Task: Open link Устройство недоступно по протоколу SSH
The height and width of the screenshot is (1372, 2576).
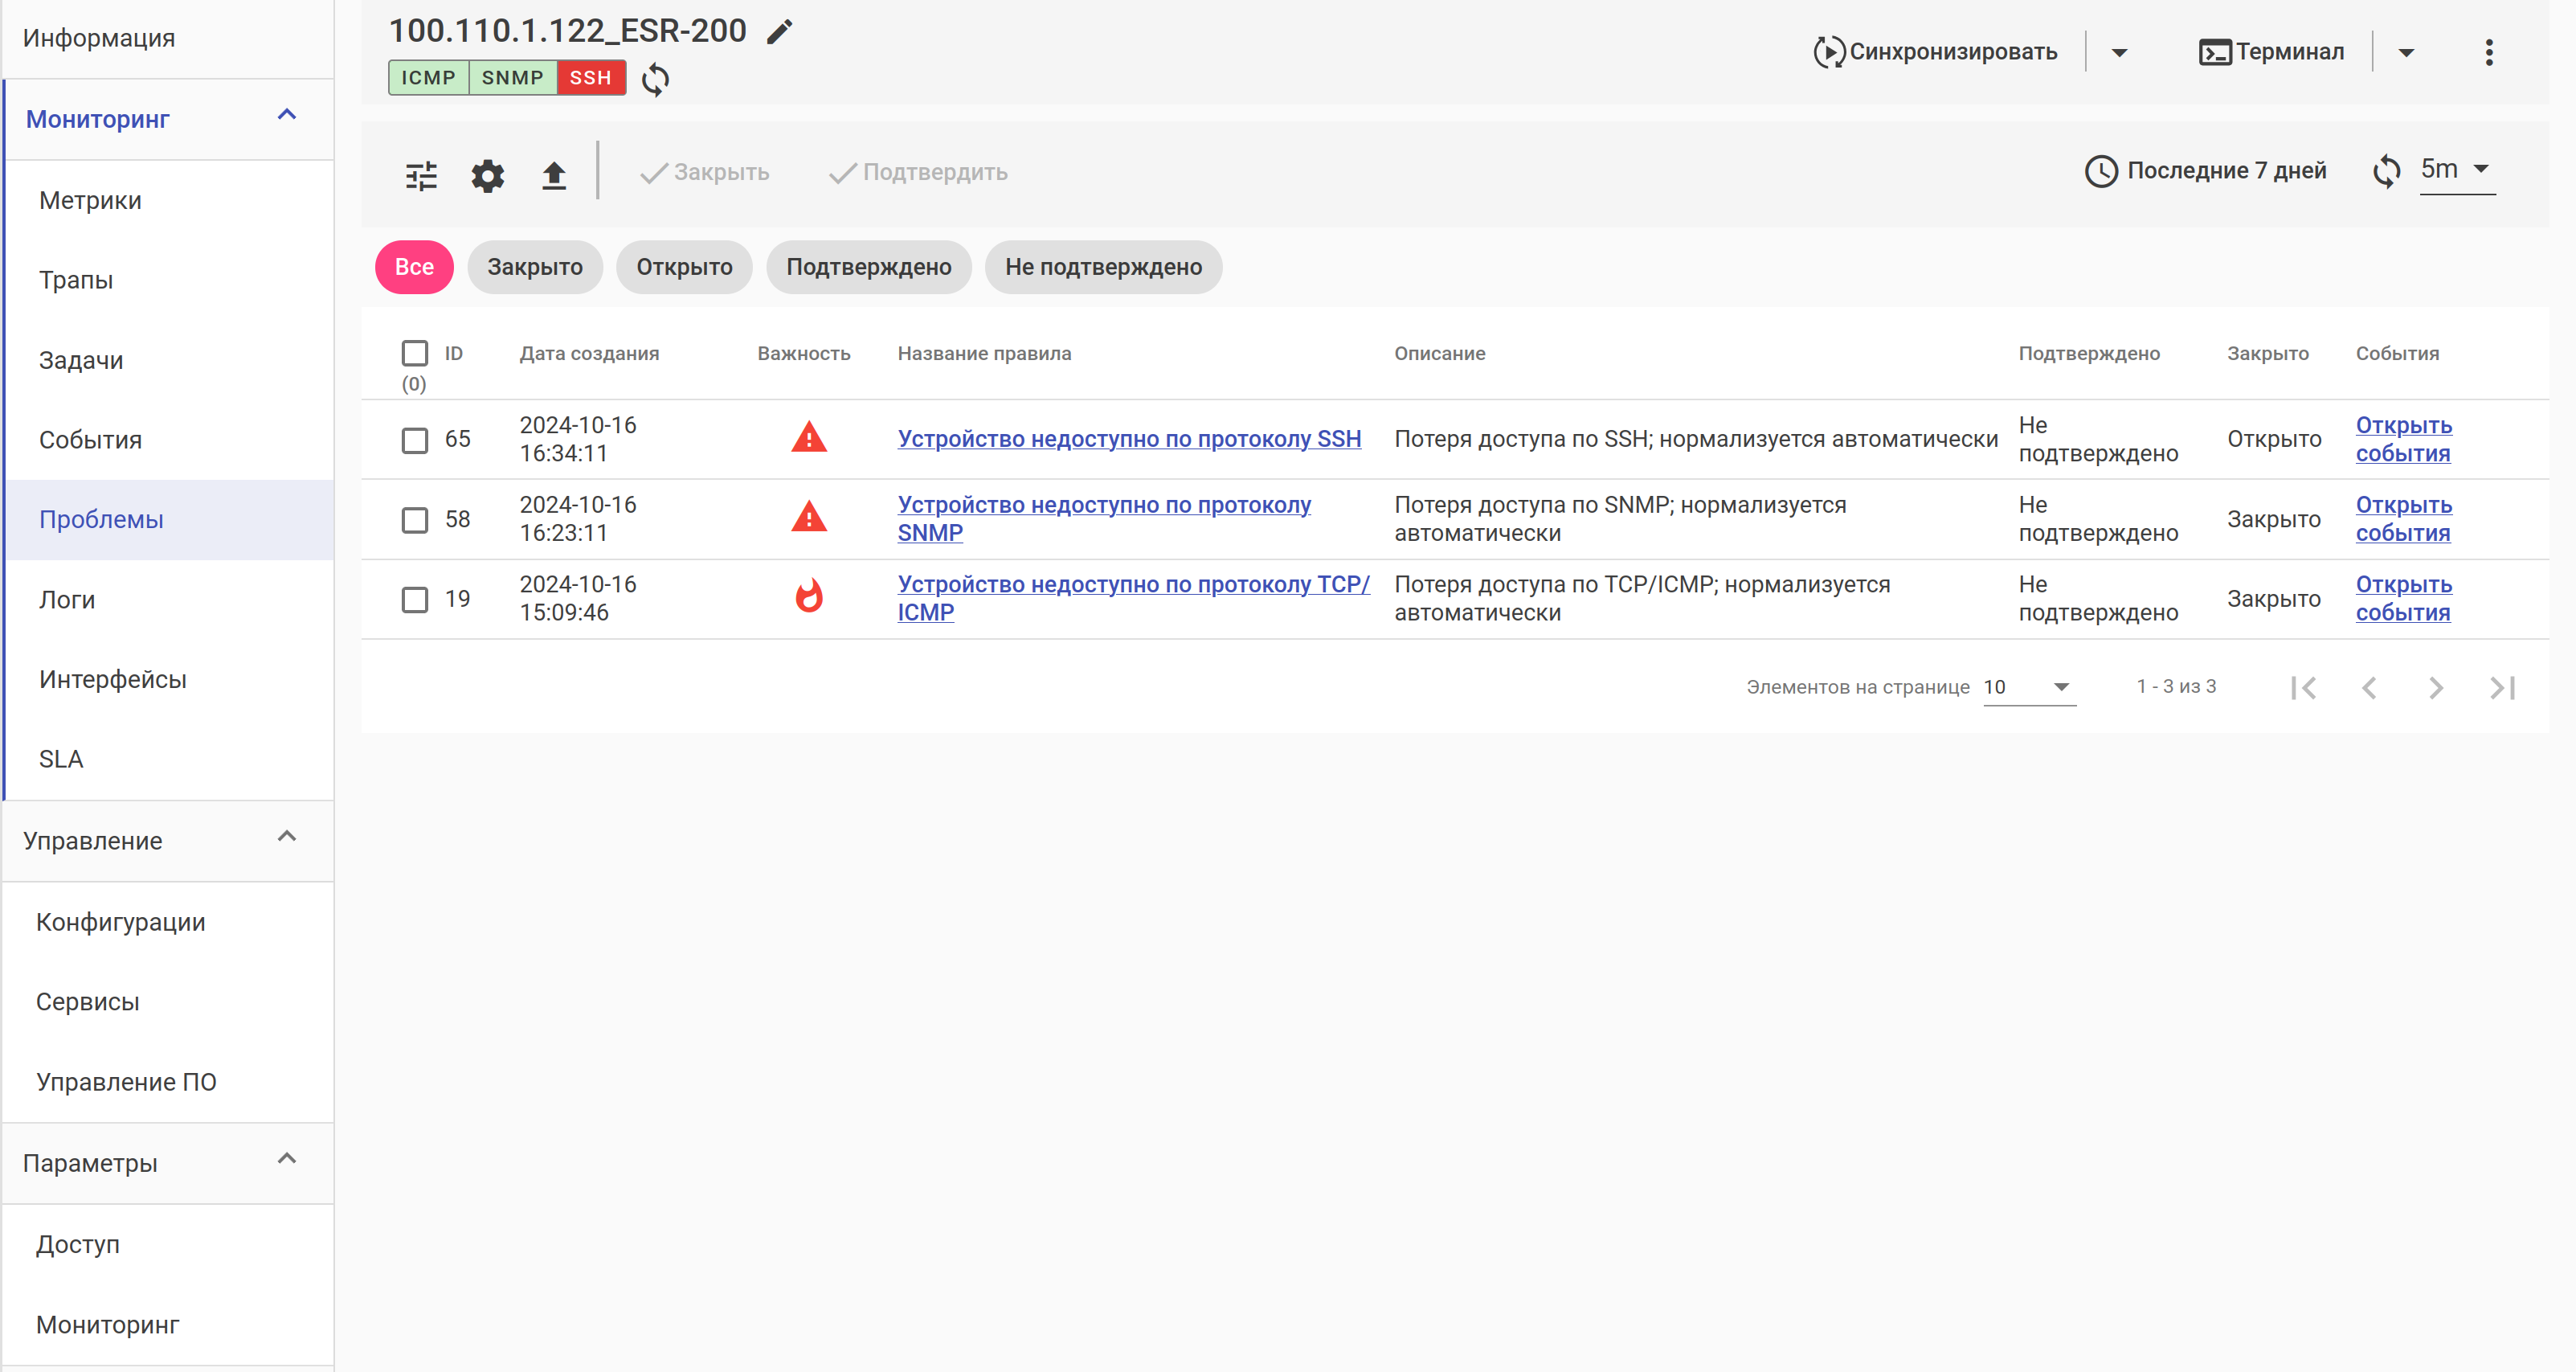Action: tap(1128, 439)
